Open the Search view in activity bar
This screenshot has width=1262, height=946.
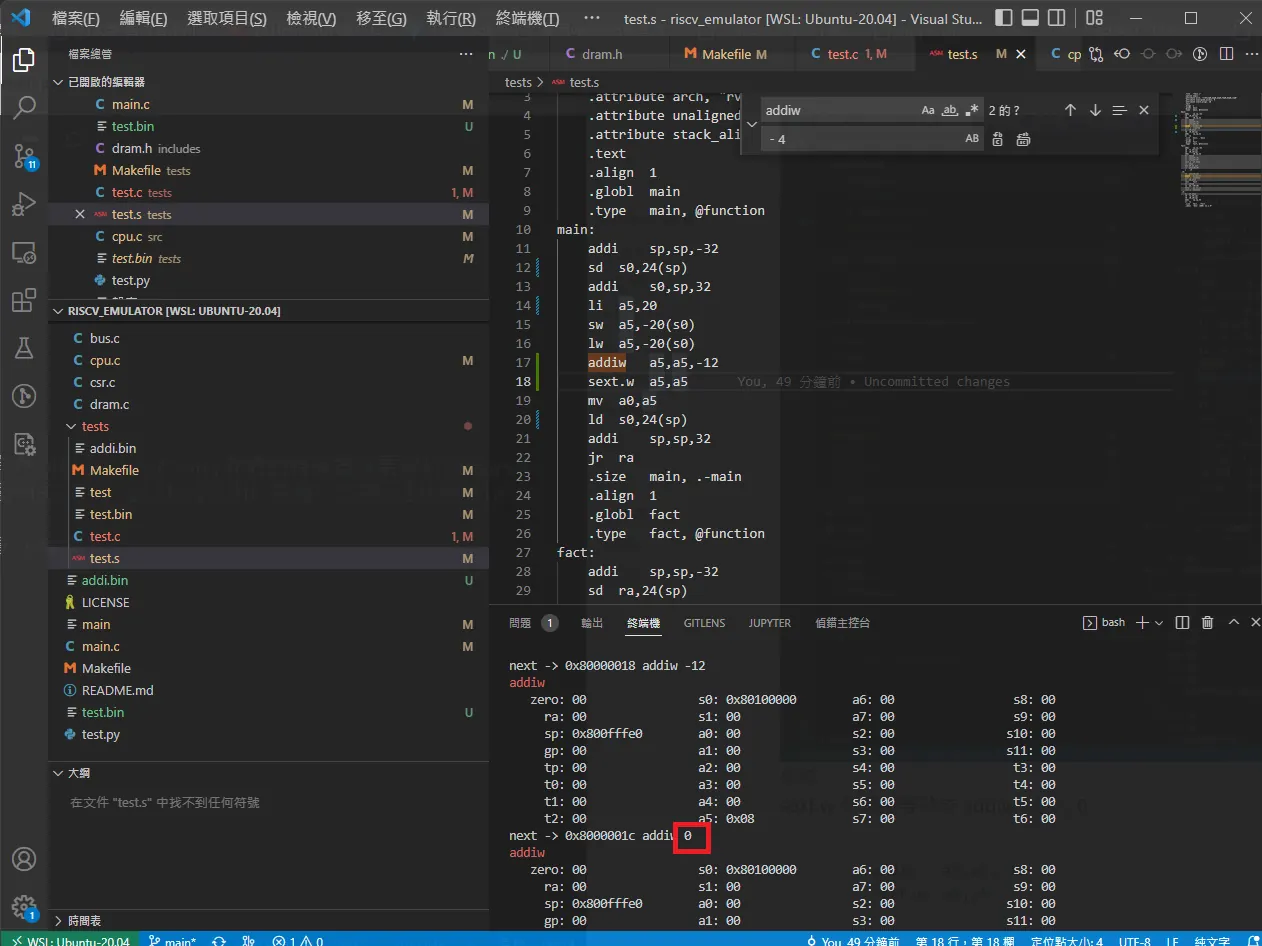(x=24, y=107)
